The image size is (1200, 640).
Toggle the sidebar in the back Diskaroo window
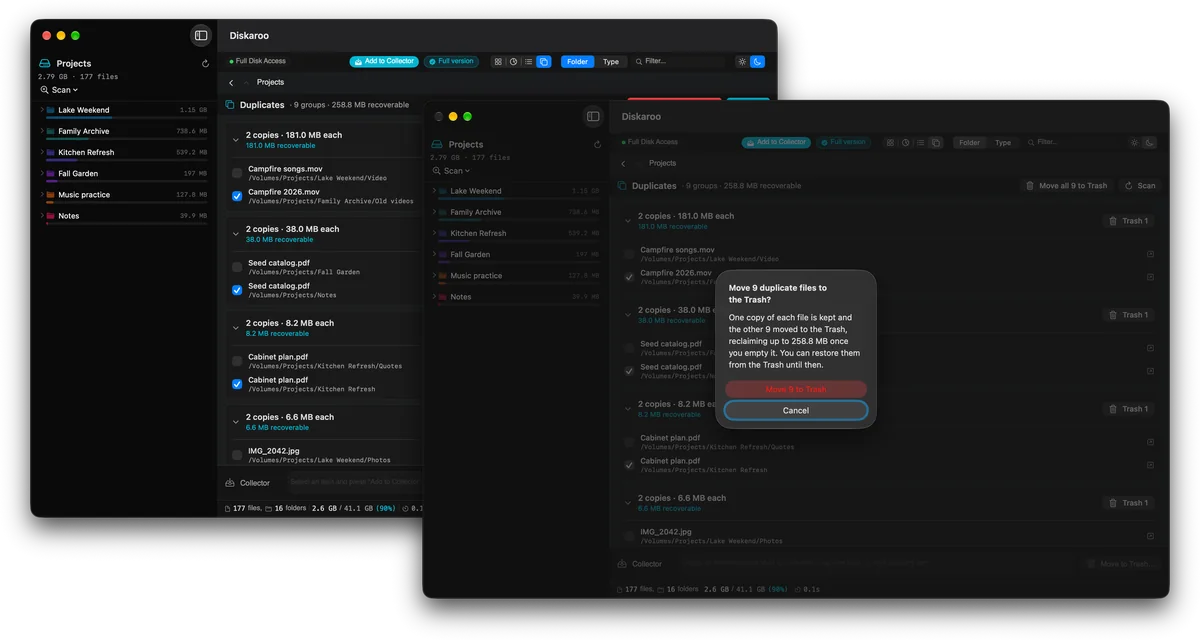(x=201, y=36)
